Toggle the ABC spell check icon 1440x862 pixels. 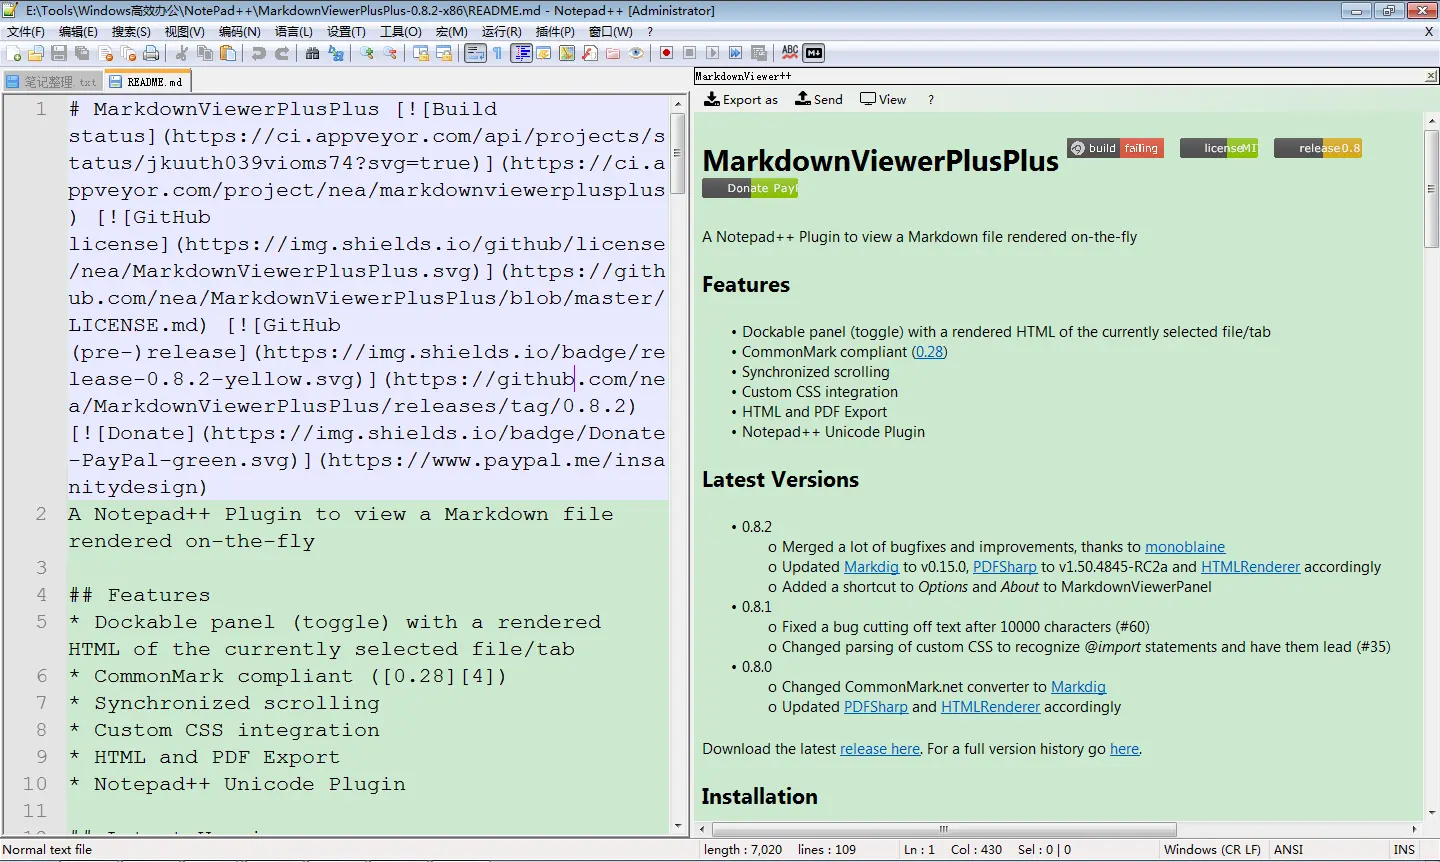(x=790, y=53)
